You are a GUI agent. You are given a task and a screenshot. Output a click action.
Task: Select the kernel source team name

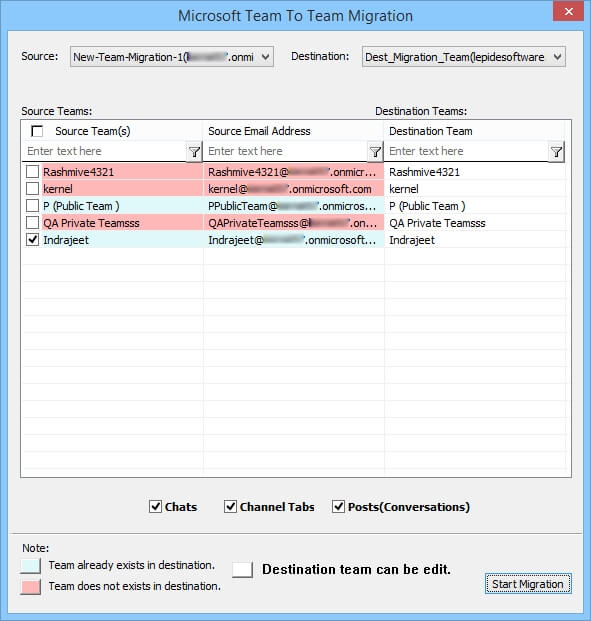(58, 189)
